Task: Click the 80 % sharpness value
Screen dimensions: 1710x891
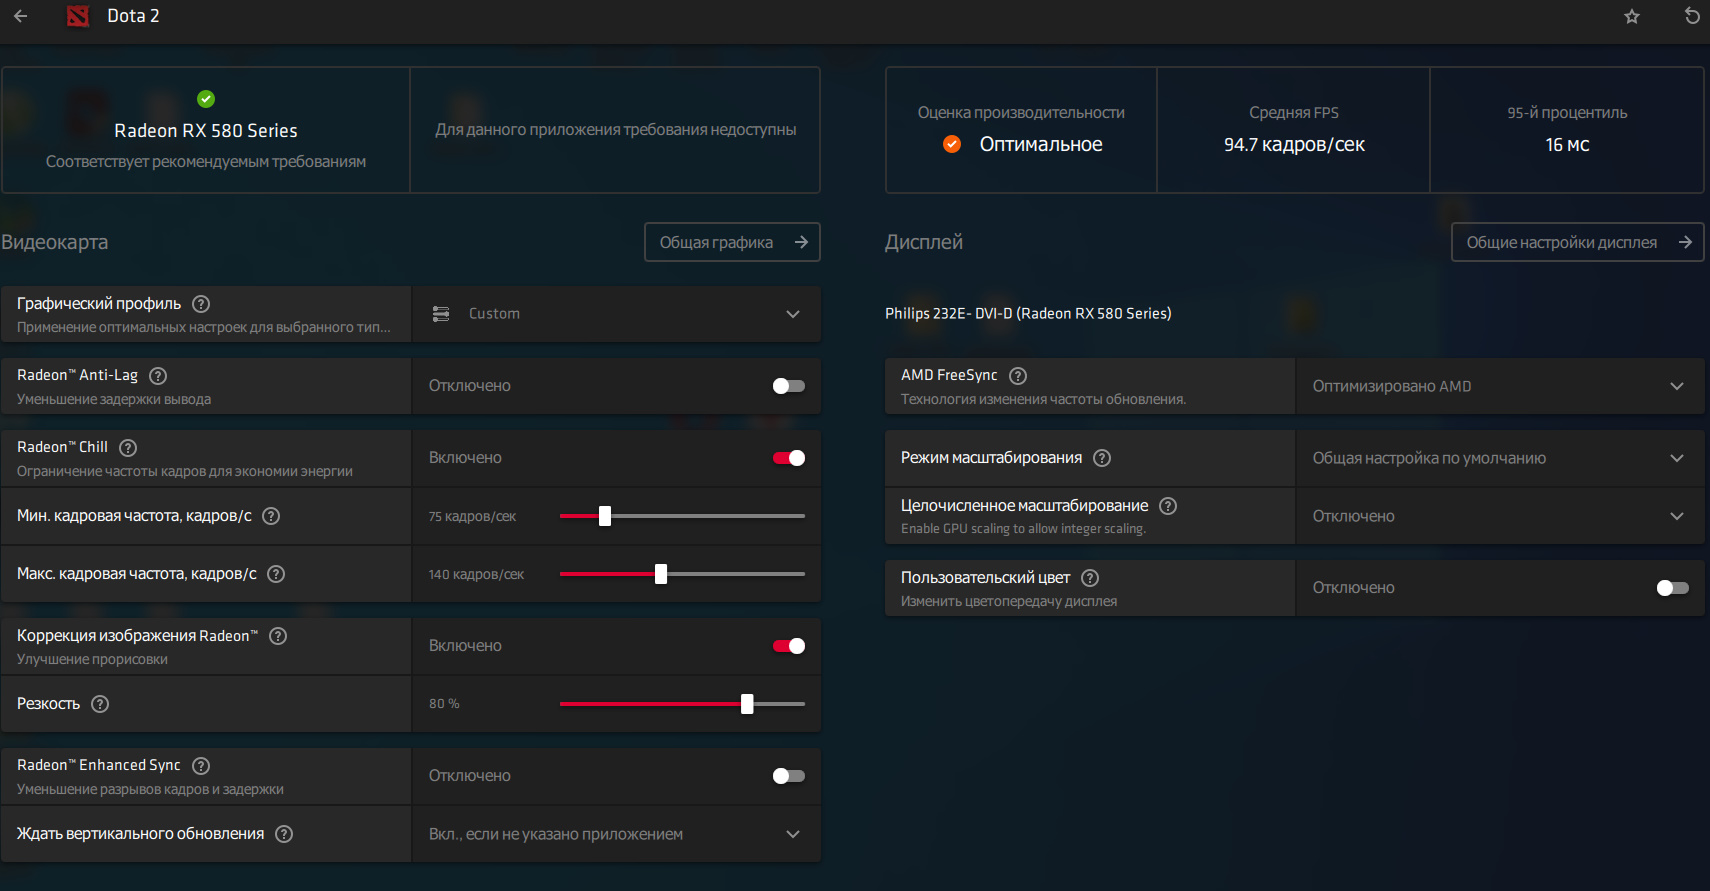Action: 444,704
